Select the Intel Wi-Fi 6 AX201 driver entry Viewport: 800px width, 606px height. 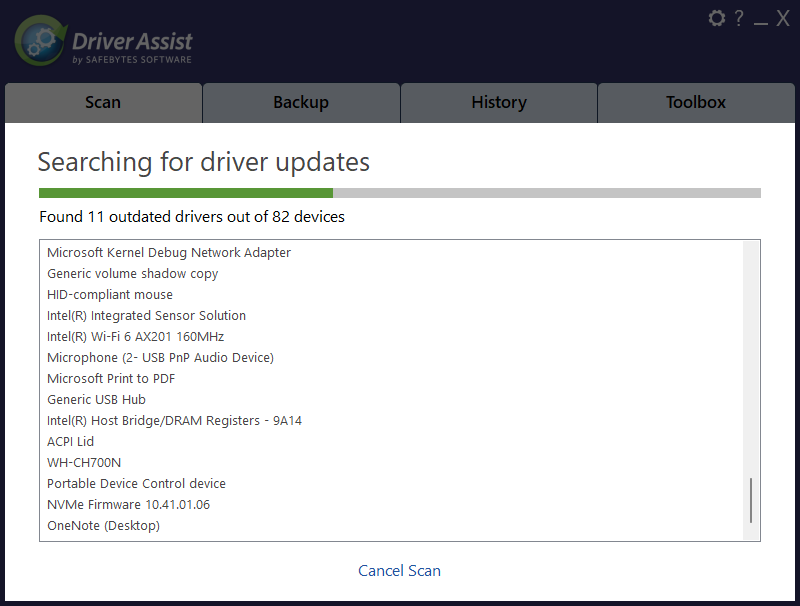[134, 336]
